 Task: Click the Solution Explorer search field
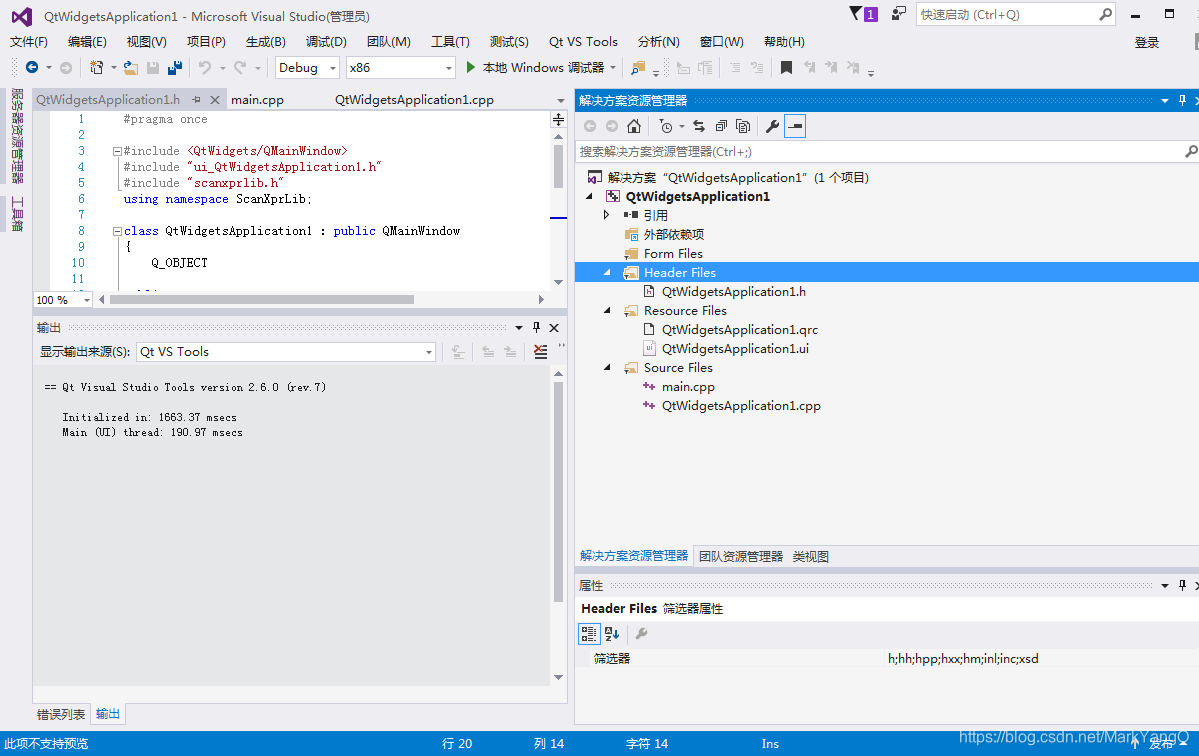click(x=879, y=151)
